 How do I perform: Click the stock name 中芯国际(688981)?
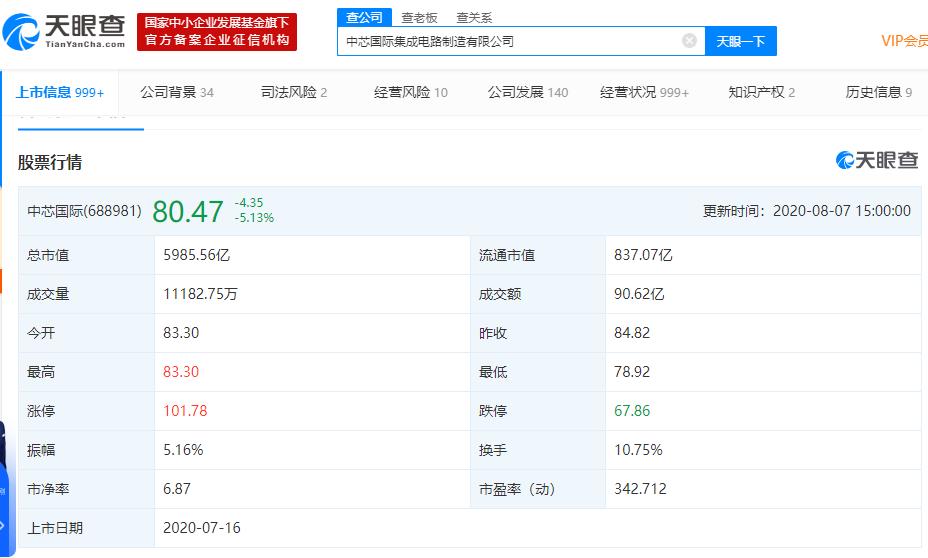tap(85, 211)
